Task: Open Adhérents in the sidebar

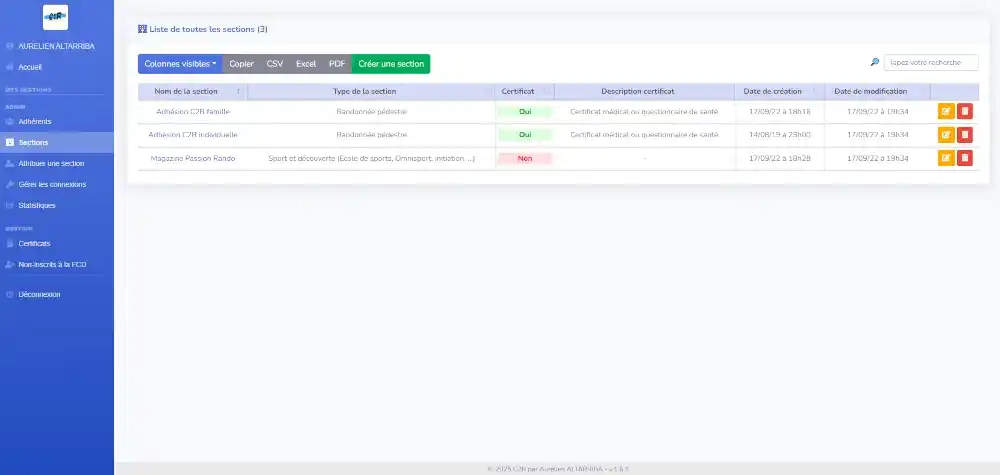Action: (x=35, y=121)
